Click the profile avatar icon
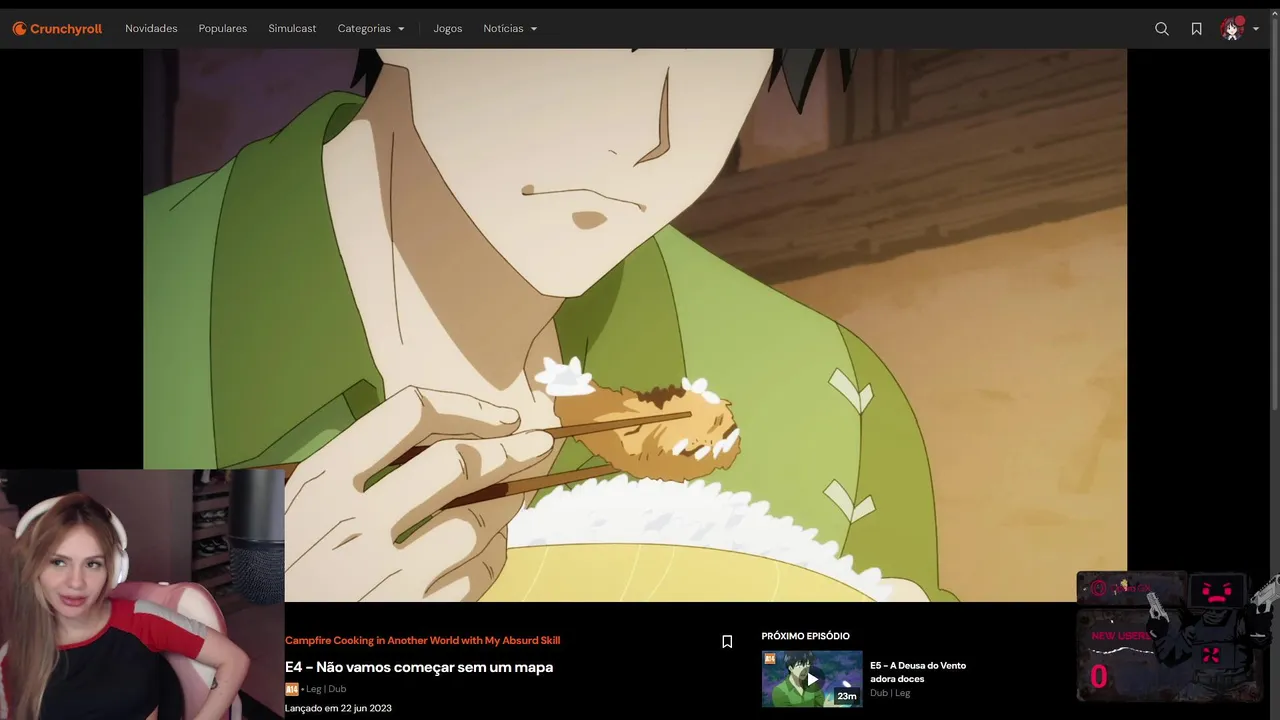This screenshot has width=1280, height=720. pyautogui.click(x=1231, y=29)
